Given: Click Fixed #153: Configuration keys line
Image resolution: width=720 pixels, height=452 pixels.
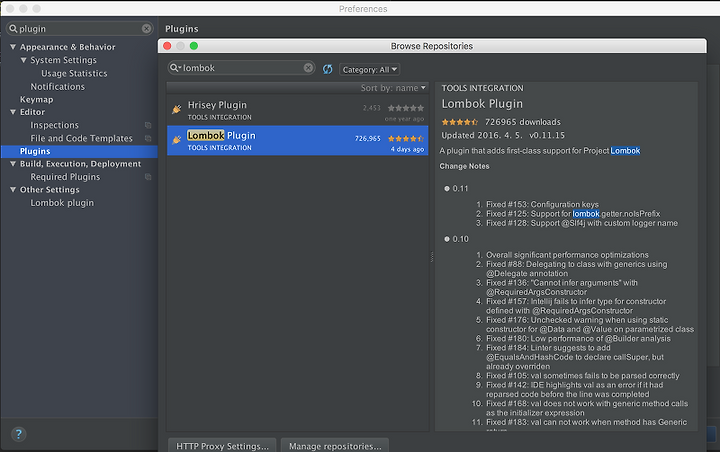Looking at the screenshot, I should [x=542, y=204].
